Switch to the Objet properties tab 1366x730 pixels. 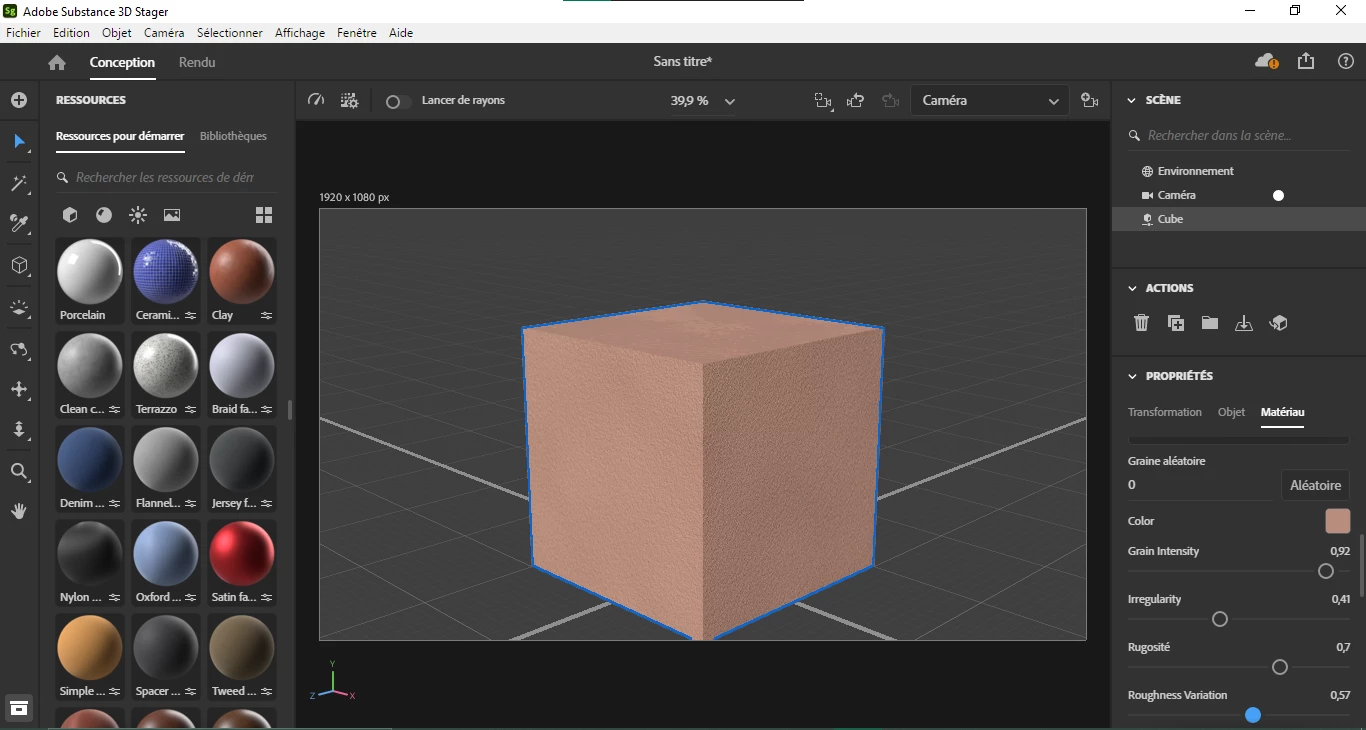(1231, 412)
